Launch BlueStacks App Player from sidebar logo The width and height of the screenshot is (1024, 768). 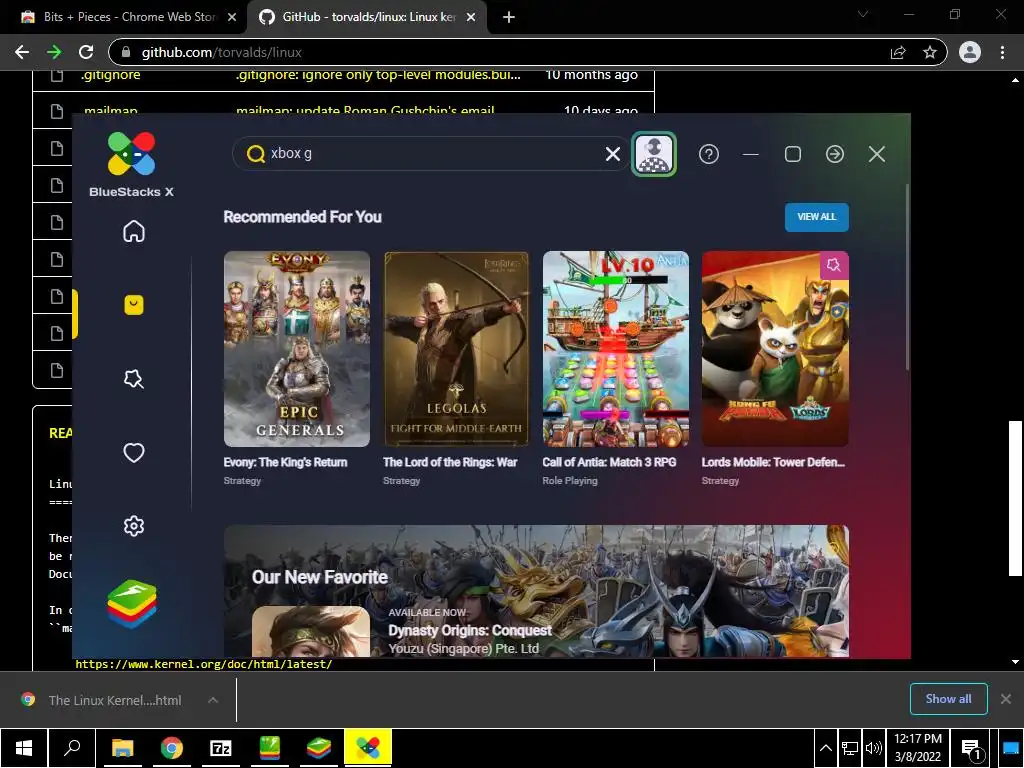click(132, 604)
